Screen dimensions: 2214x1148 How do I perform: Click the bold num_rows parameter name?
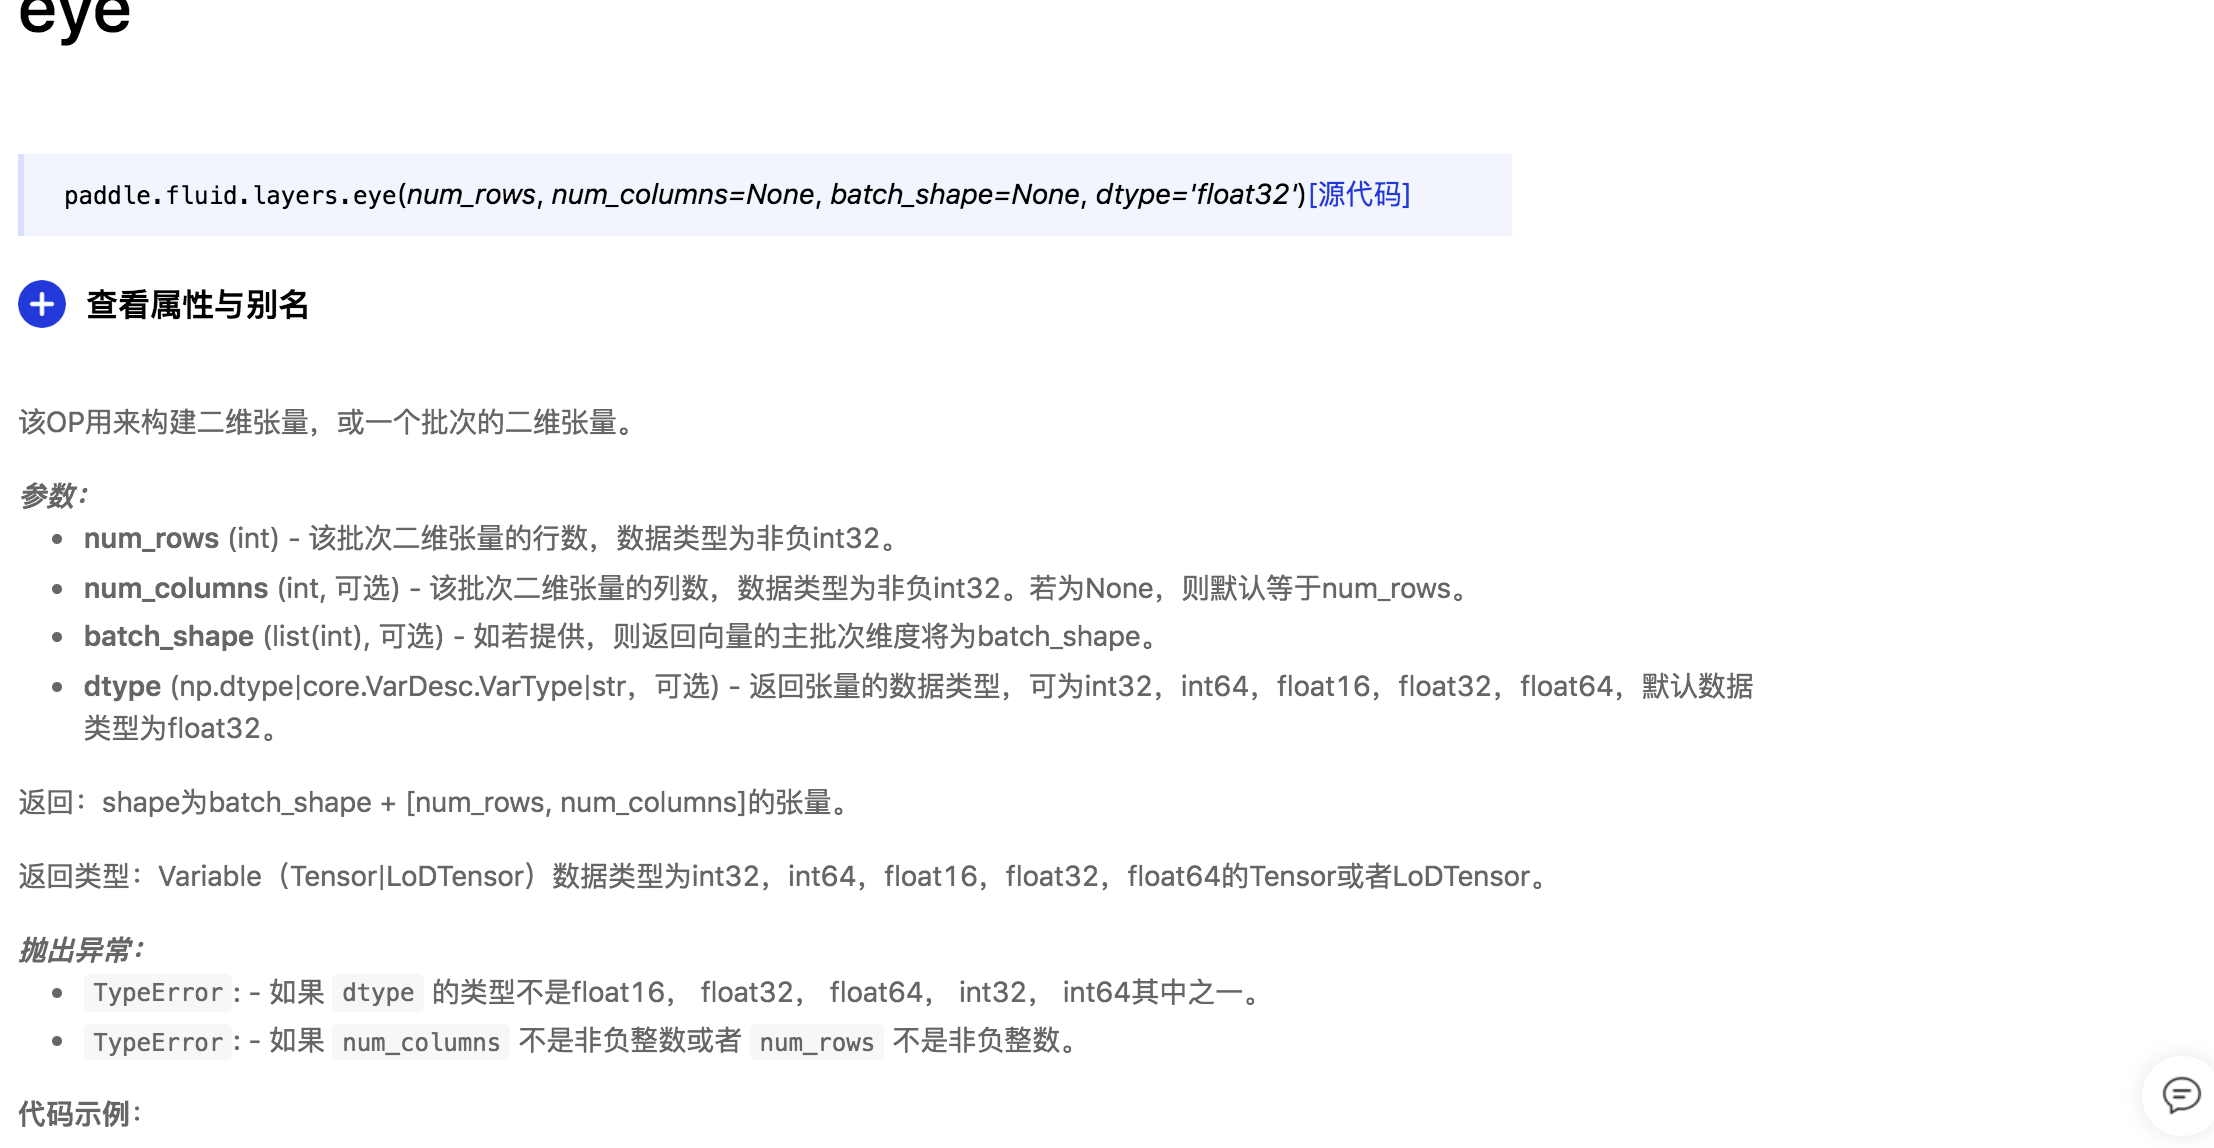151,539
